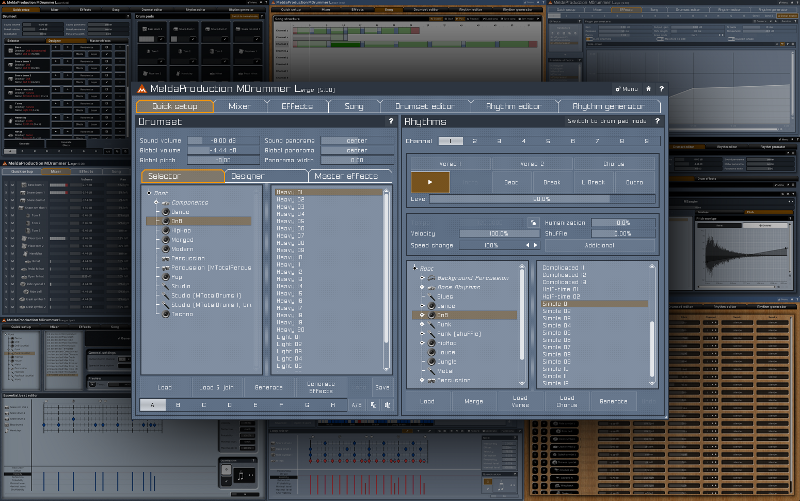The height and width of the screenshot is (501, 800).
Task: Click the Dance drum icon in Drumset tree
Action: [x=166, y=212]
